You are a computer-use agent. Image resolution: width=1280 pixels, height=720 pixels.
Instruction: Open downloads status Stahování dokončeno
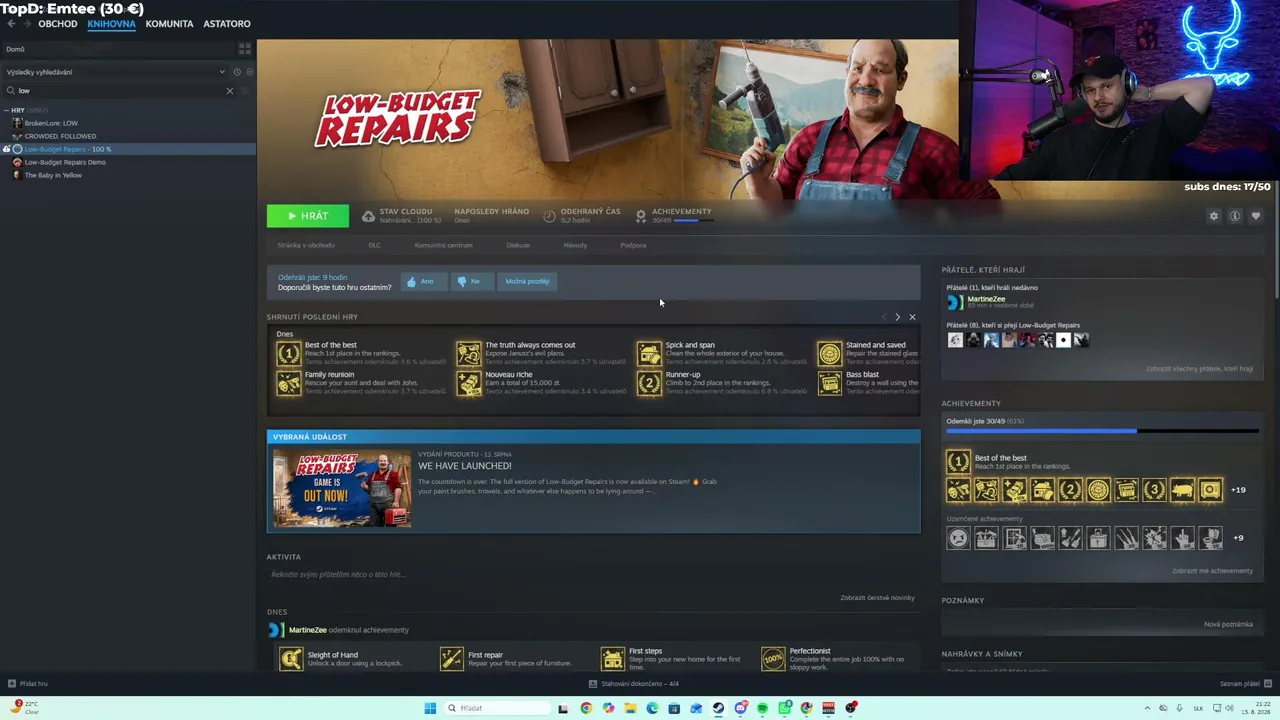(634, 684)
